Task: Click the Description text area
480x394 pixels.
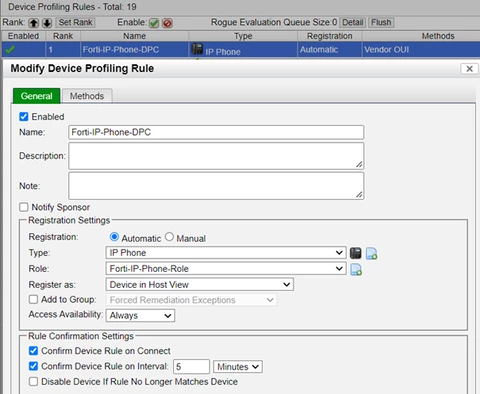Action: [216, 156]
